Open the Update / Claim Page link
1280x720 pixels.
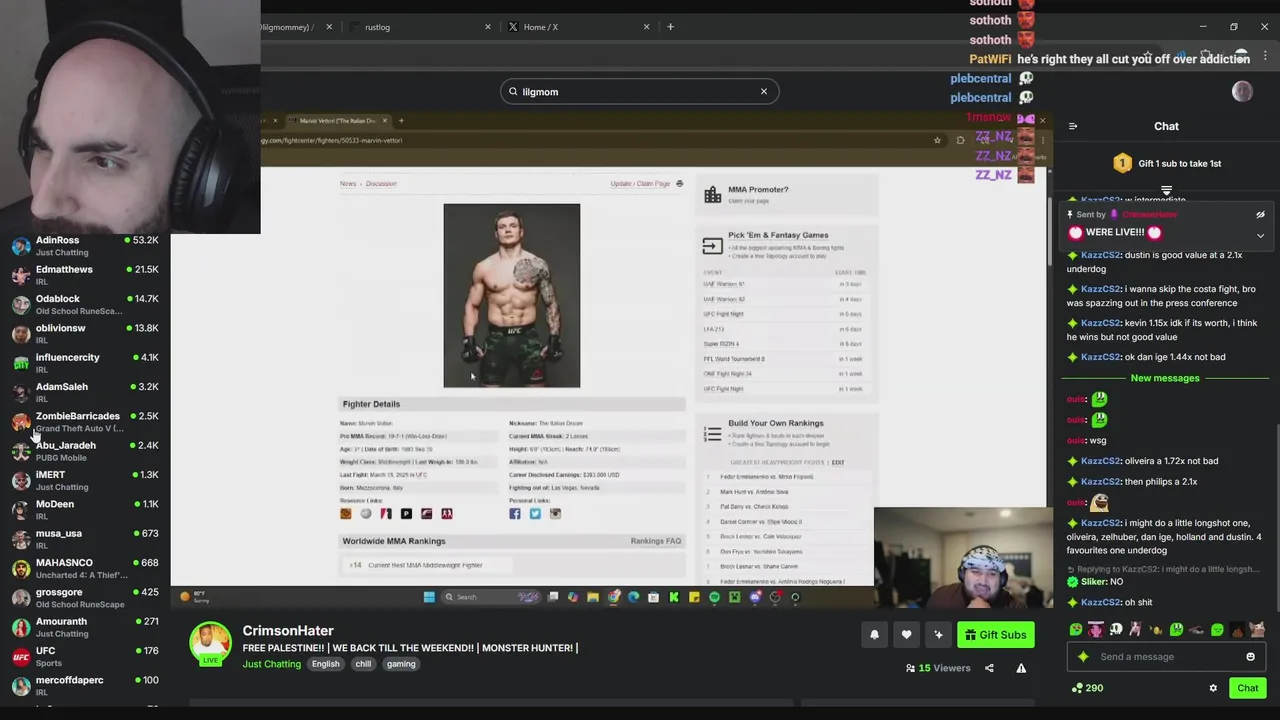(x=640, y=184)
